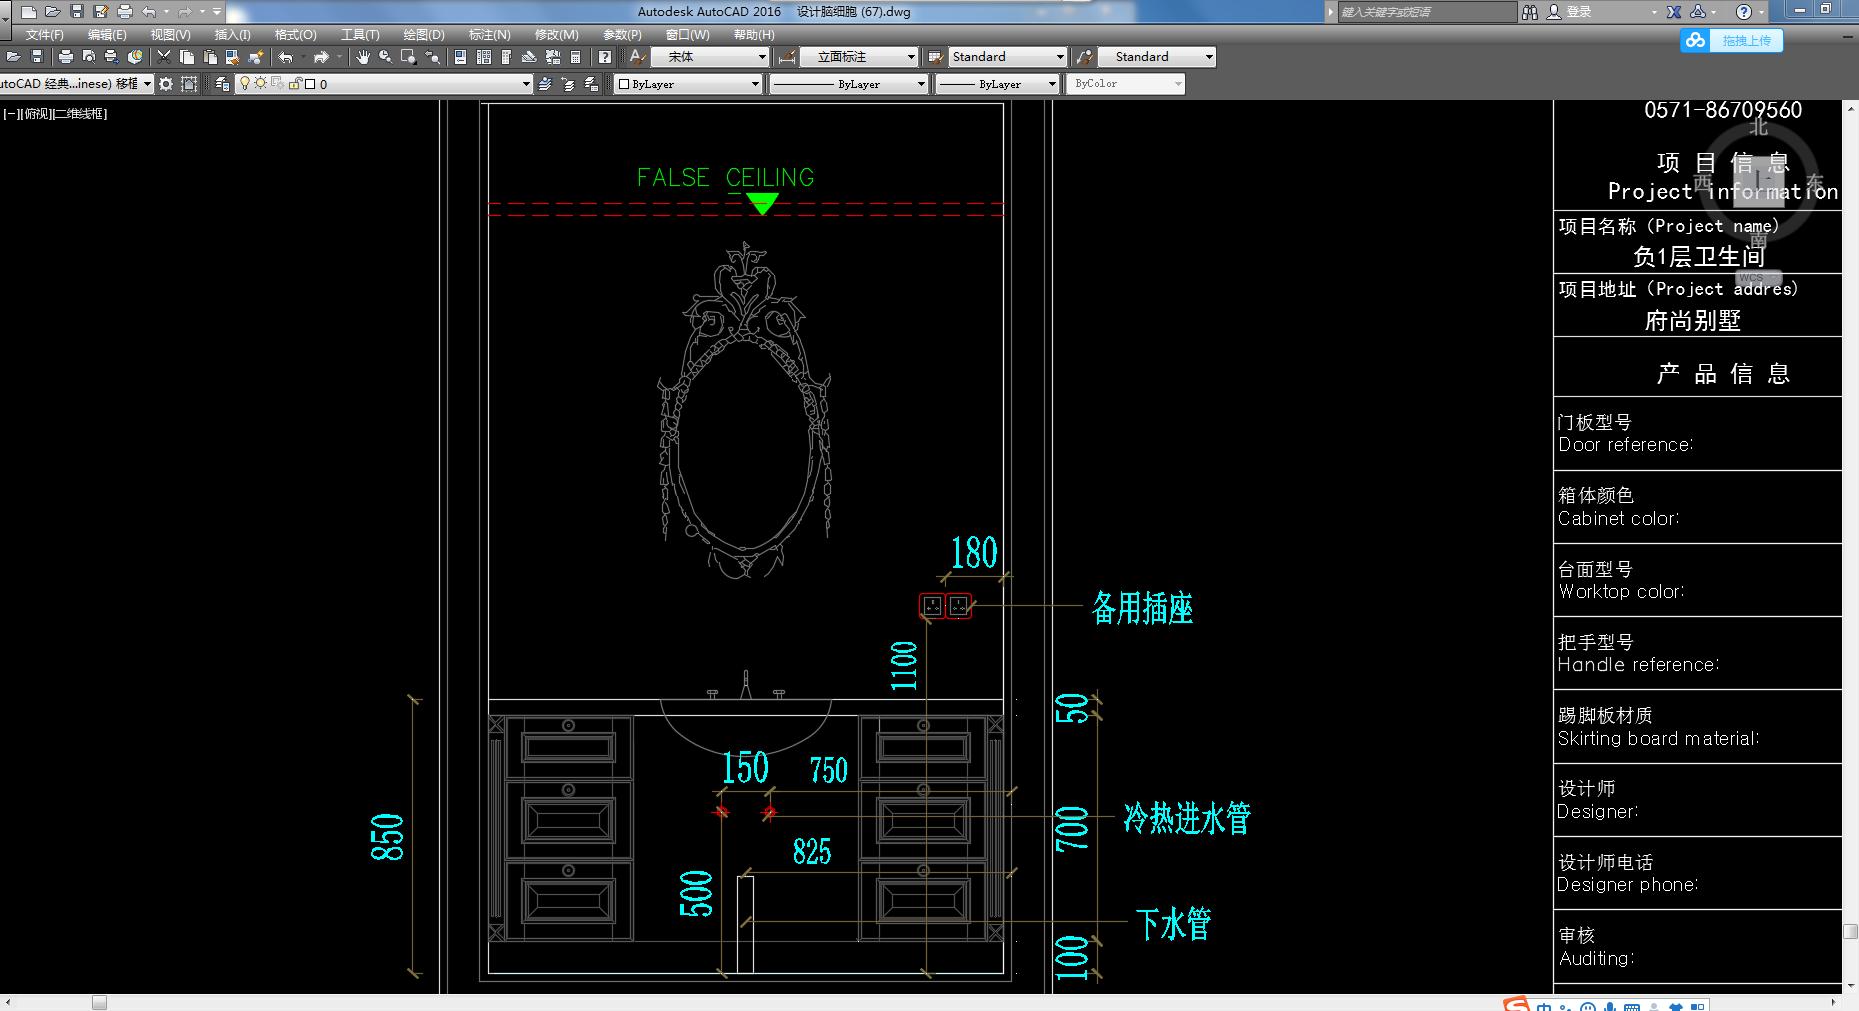Open the QuickCalc calculator icon
Screen dimensions: 1859x1011
pos(575,57)
